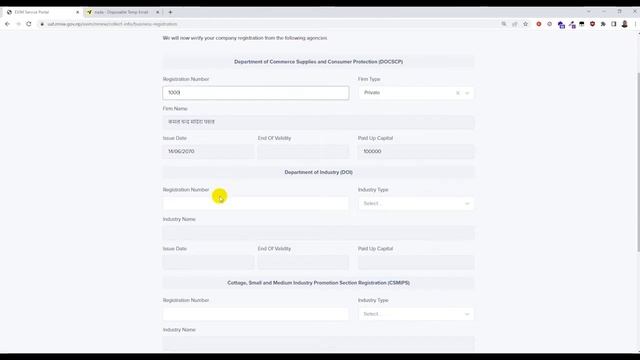The height and width of the screenshot is (360, 640).
Task: Open the DOI Industry Type dropdown
Action: point(416,203)
